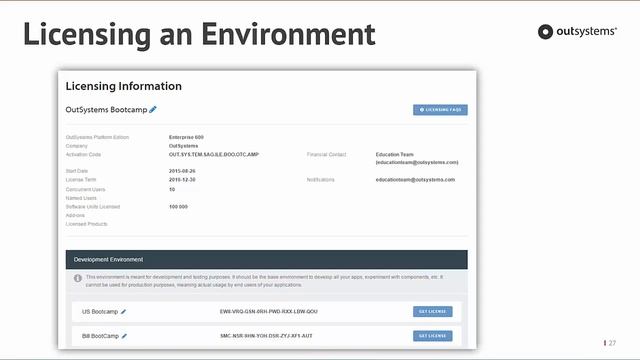Click the OutSystems Platform Edition label
The image size is (640, 360).
pos(97,137)
